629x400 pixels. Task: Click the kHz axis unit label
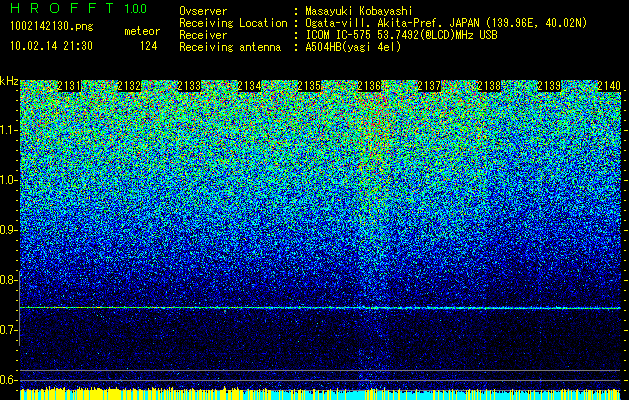tap(9, 81)
